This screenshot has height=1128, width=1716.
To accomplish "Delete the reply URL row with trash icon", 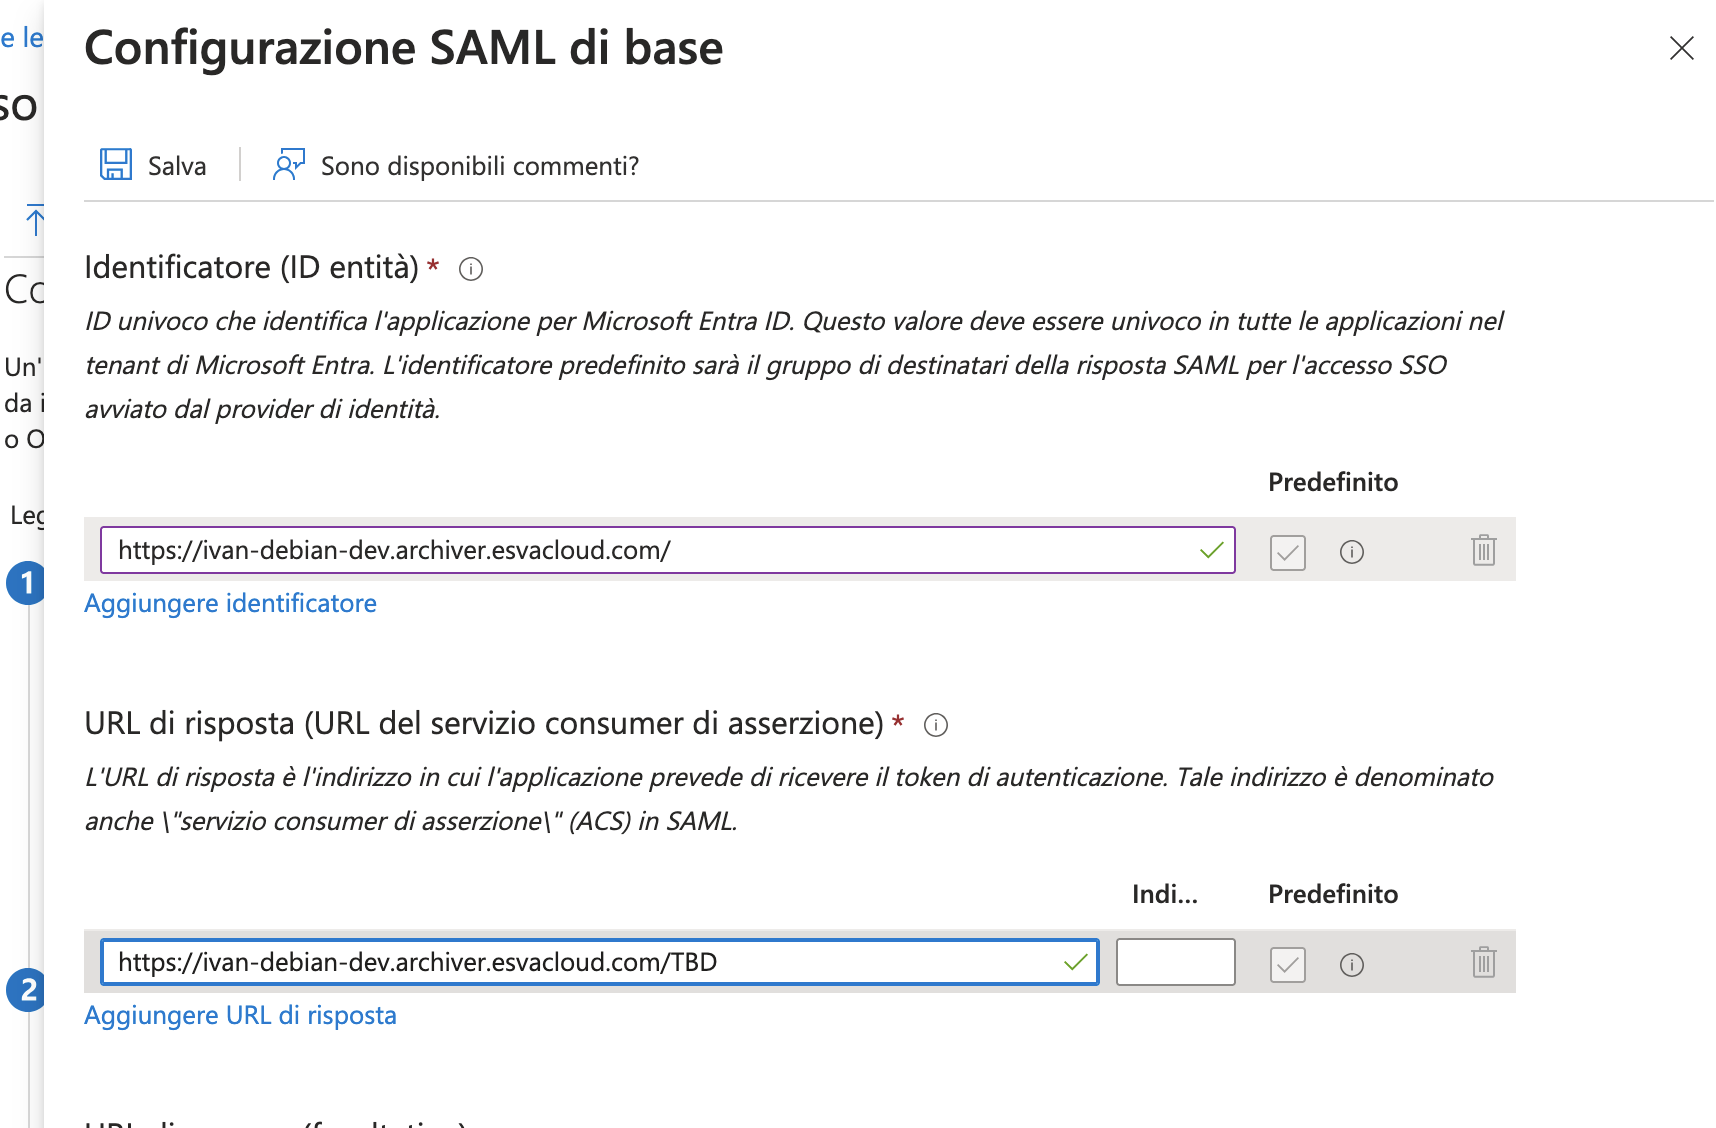I will click(x=1484, y=962).
